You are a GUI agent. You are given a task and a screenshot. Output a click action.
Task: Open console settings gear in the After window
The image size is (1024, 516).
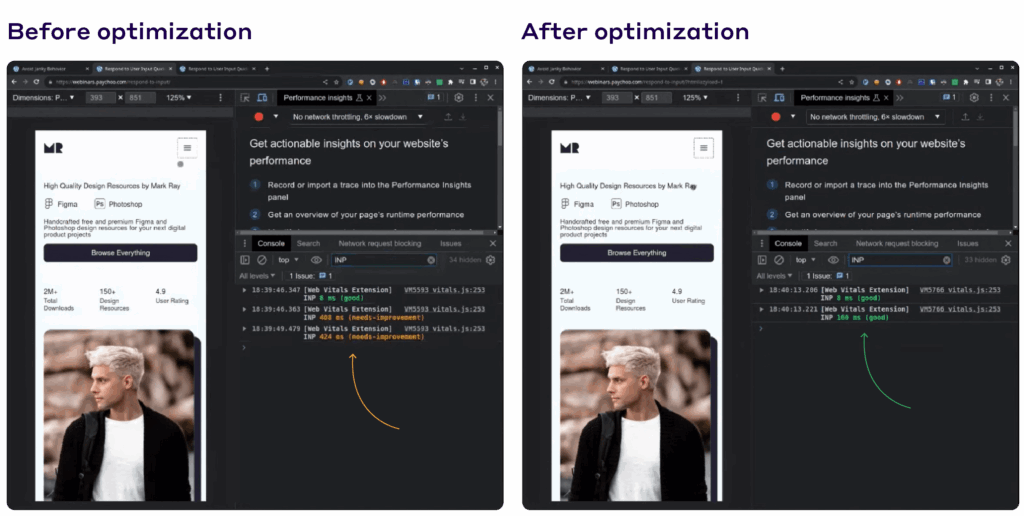(x=1006, y=260)
